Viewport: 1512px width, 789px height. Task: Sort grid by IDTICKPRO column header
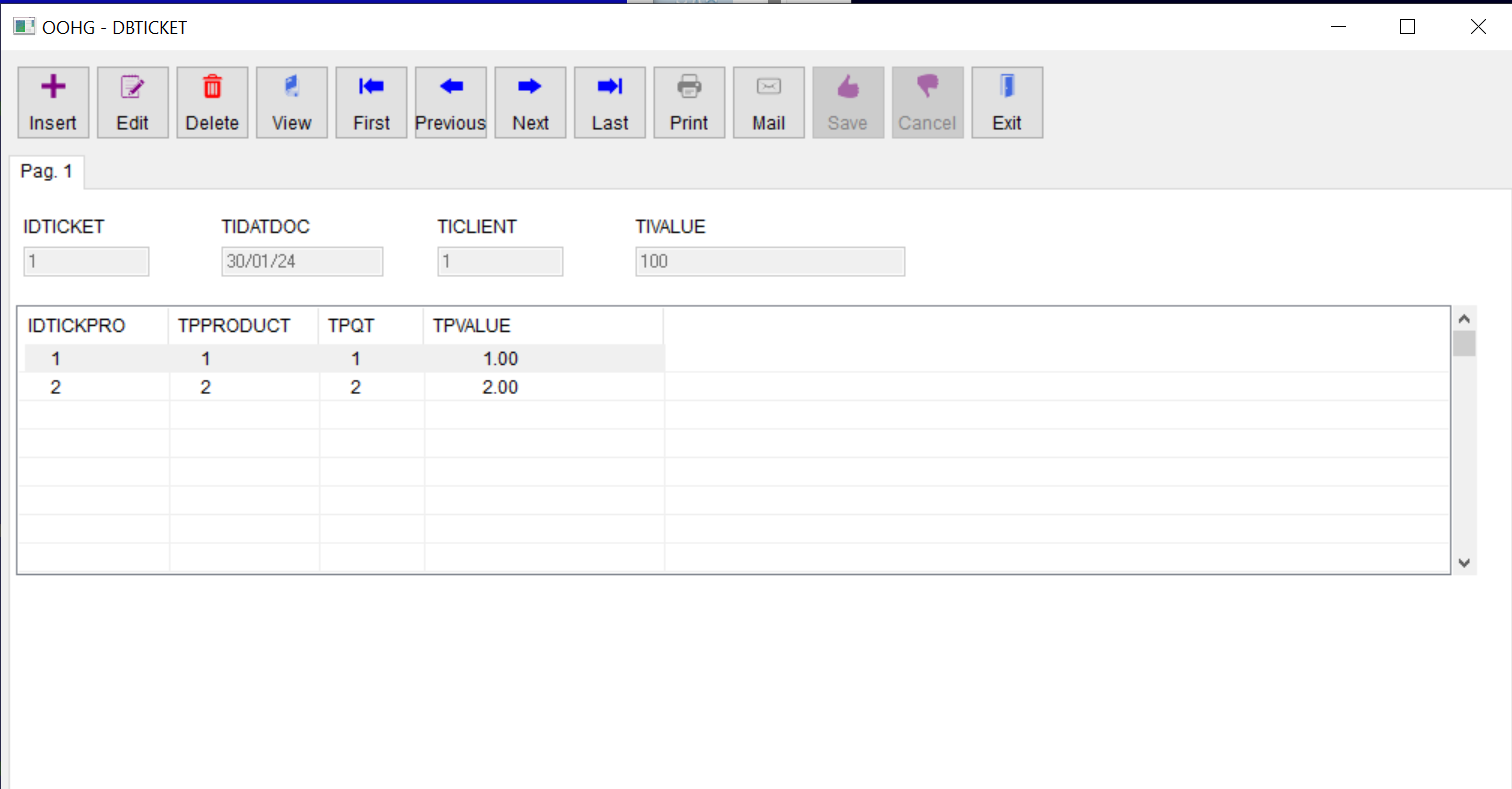(x=94, y=325)
